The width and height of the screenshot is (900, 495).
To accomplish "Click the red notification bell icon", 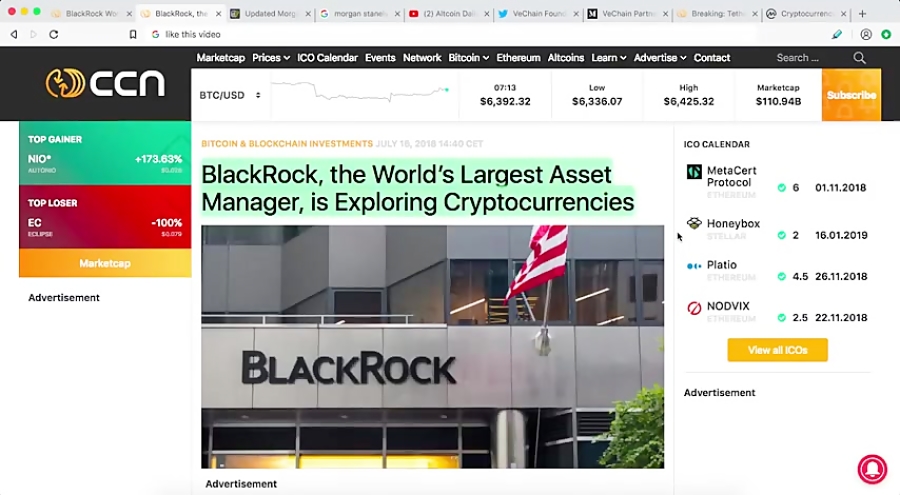I will pos(872,468).
